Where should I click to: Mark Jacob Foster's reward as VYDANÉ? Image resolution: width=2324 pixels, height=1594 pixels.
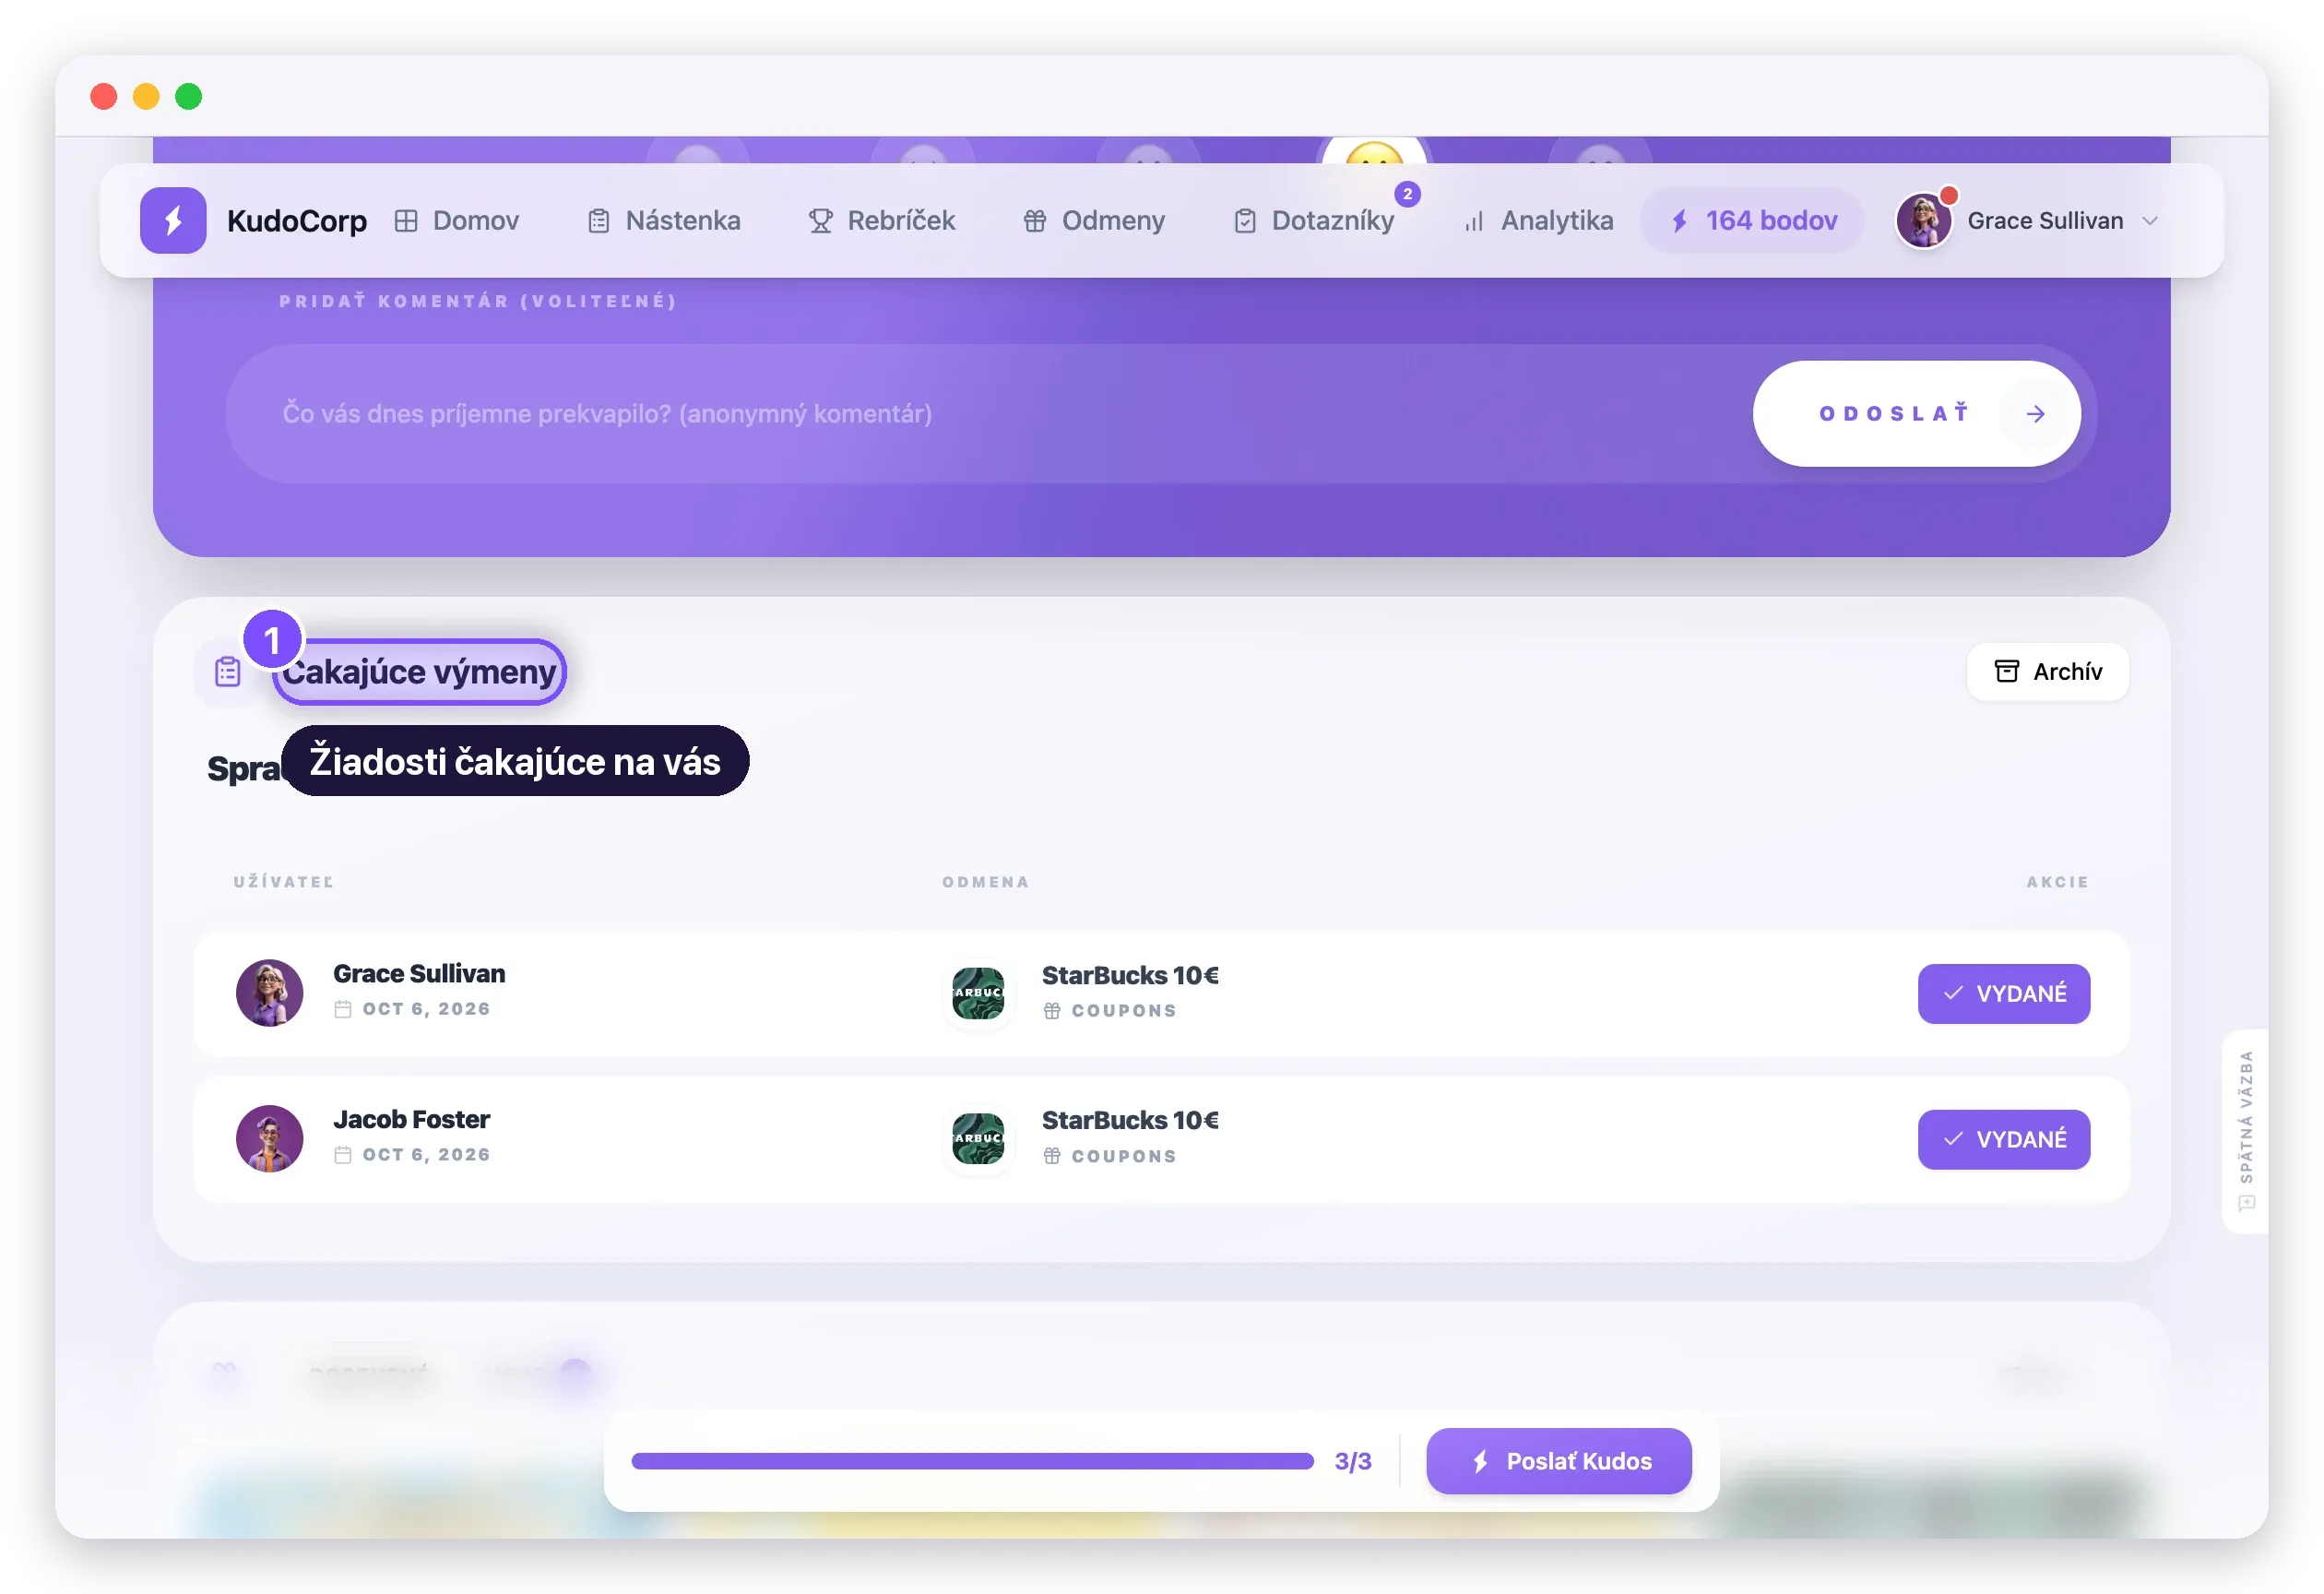pyautogui.click(x=2003, y=1139)
